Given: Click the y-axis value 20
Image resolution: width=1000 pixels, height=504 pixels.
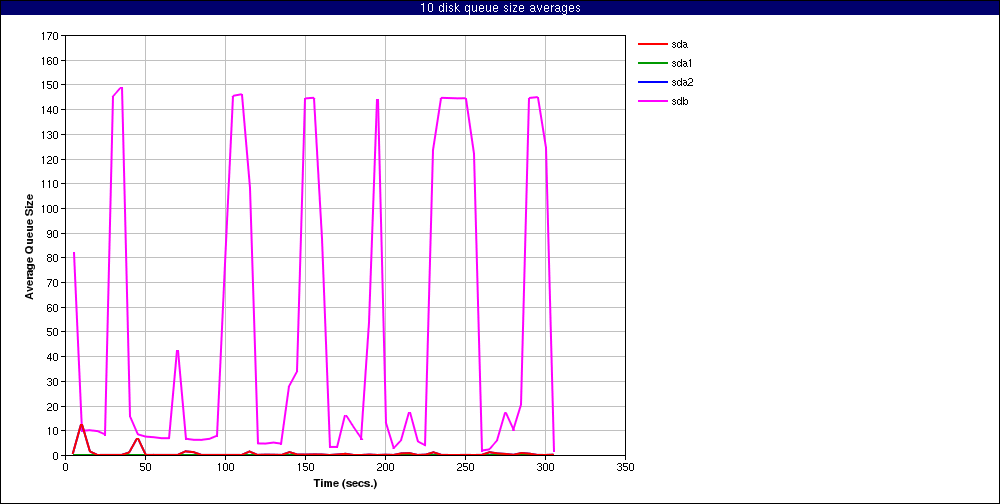Looking at the screenshot, I should pyautogui.click(x=52, y=406).
